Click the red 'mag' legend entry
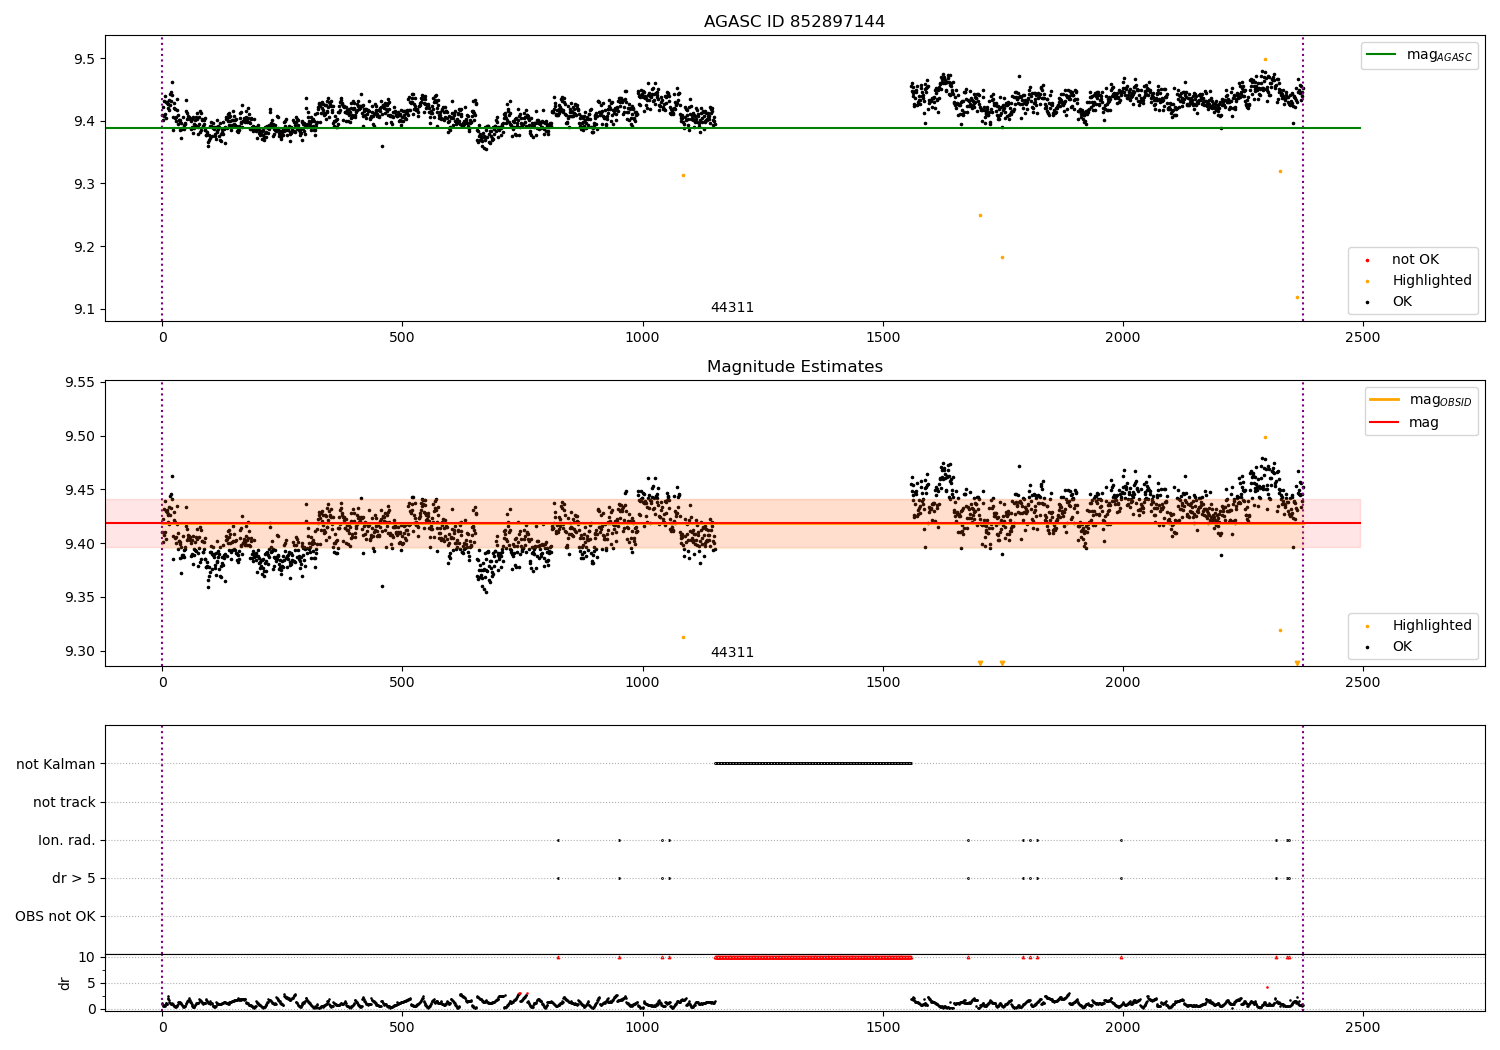The height and width of the screenshot is (1050, 1500). 1404,422
